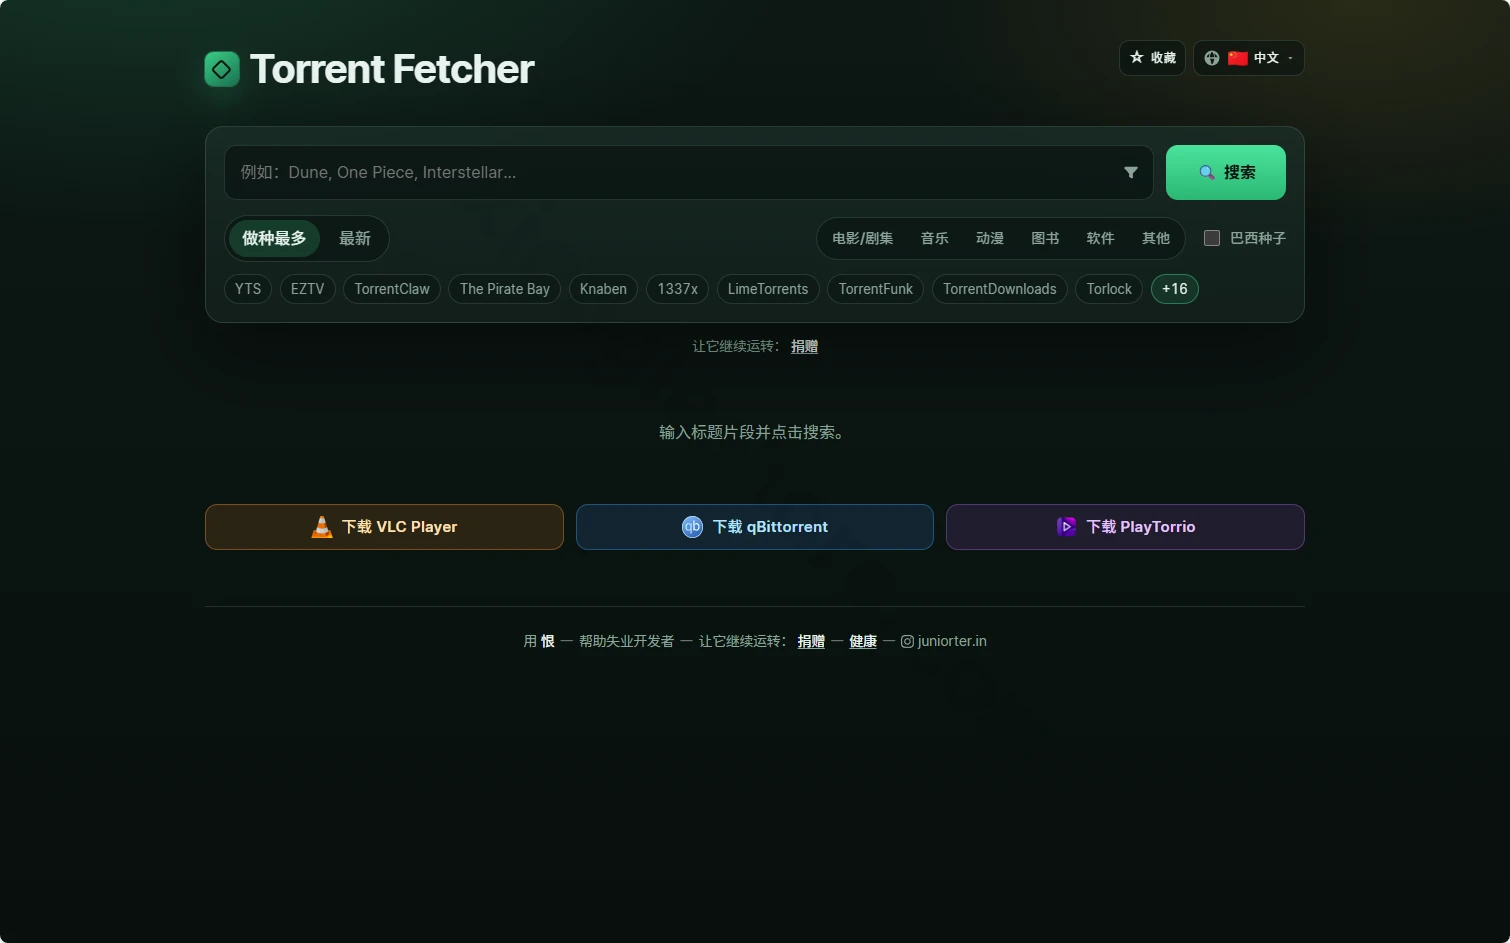The width and height of the screenshot is (1510, 943).
Task: Toggle the 1337x source chip
Action: point(677,289)
